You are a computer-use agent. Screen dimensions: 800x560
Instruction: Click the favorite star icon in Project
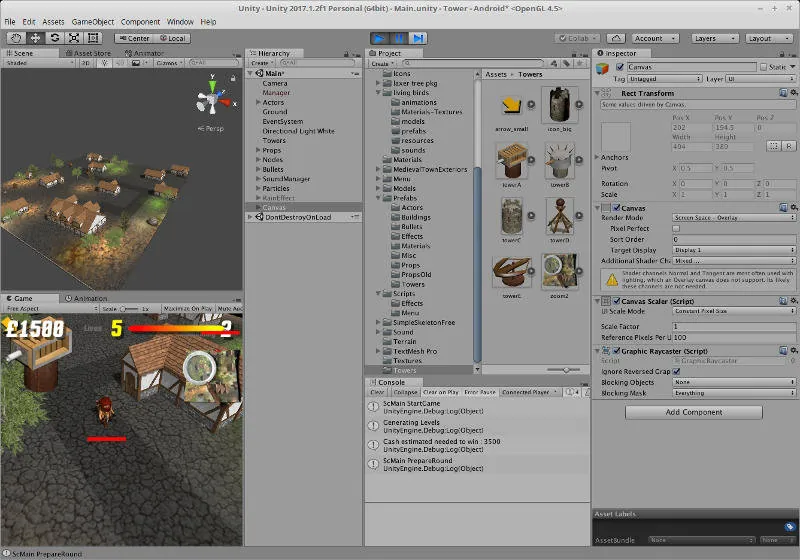coord(580,63)
